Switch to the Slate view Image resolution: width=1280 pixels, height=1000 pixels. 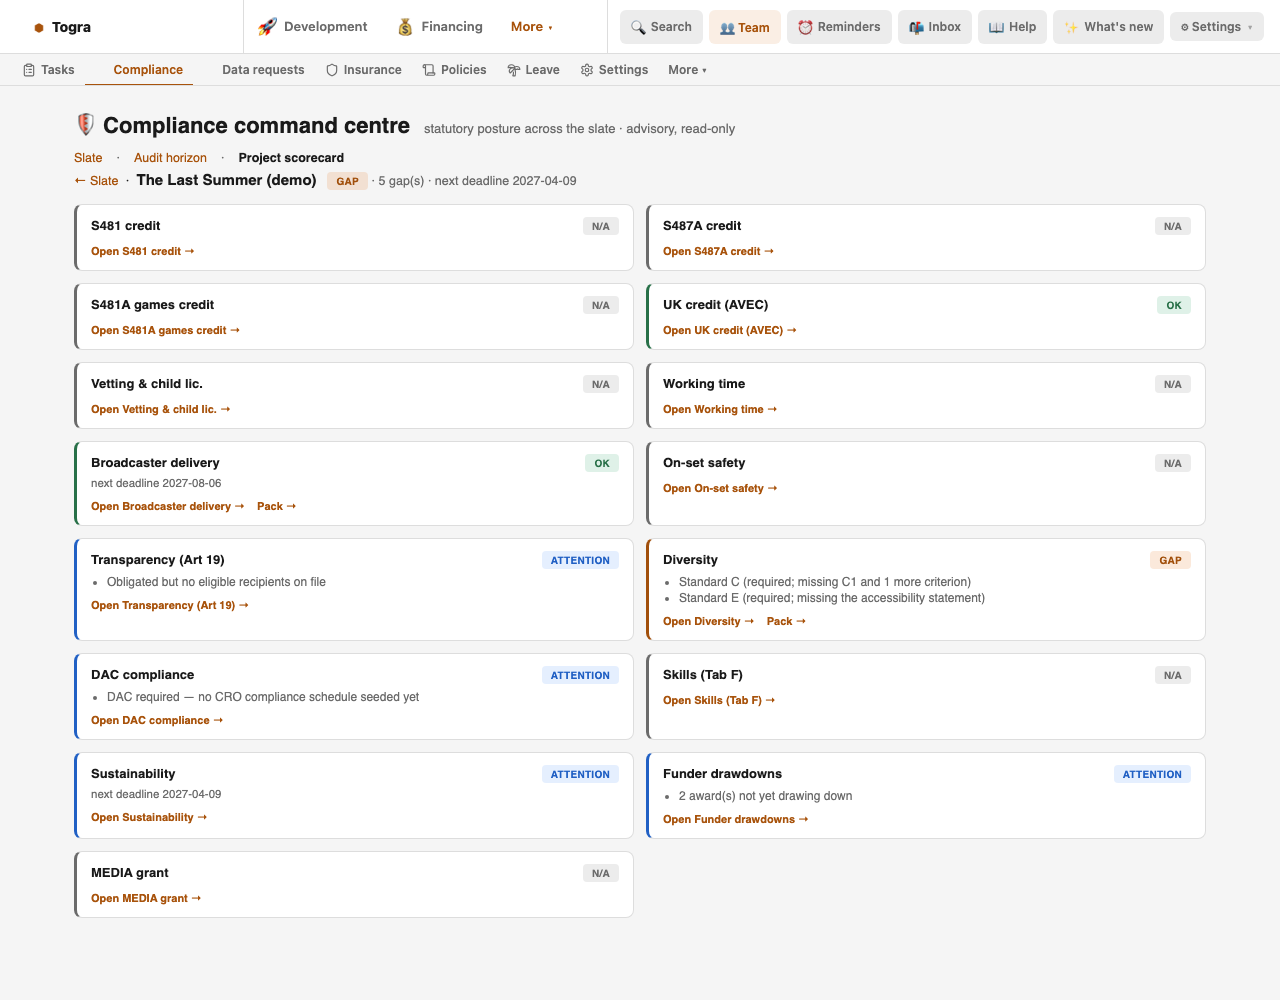click(88, 158)
